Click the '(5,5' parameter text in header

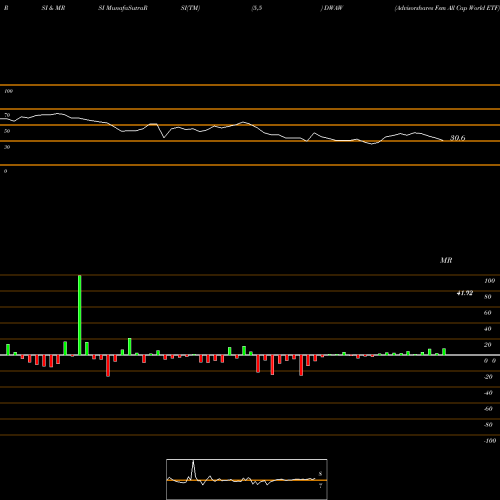coord(257,8)
